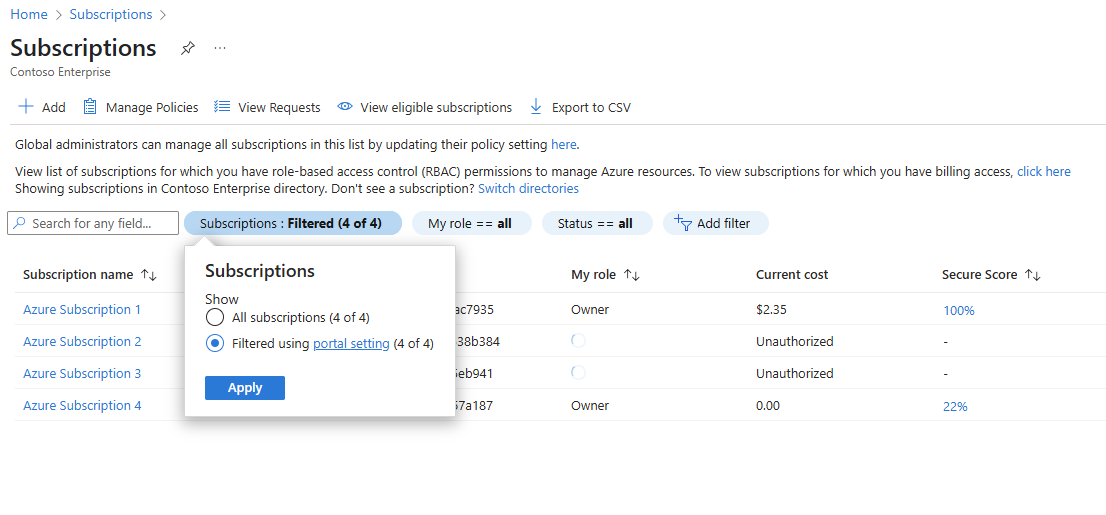This screenshot has width=1106, height=515.
Task: Sort by Subscription name arrows
Action: pyautogui.click(x=149, y=275)
